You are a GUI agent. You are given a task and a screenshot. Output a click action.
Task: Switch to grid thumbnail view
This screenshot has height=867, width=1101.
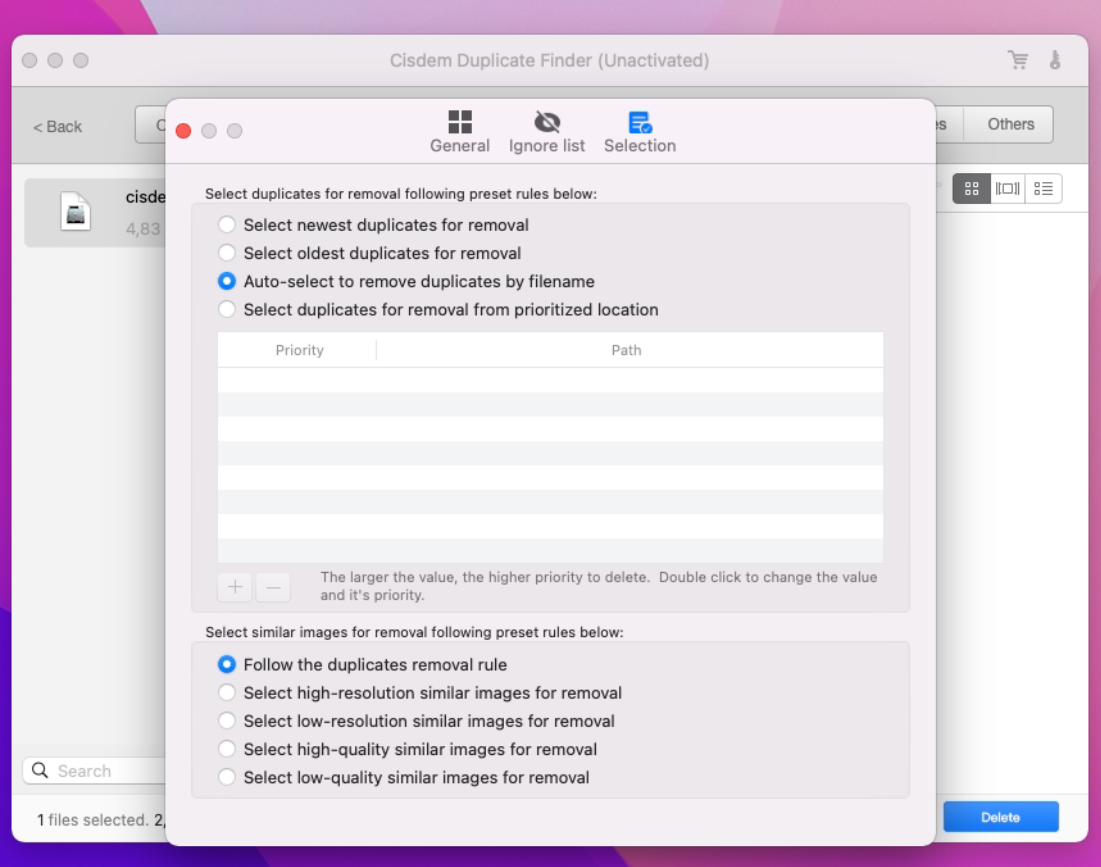coord(971,188)
